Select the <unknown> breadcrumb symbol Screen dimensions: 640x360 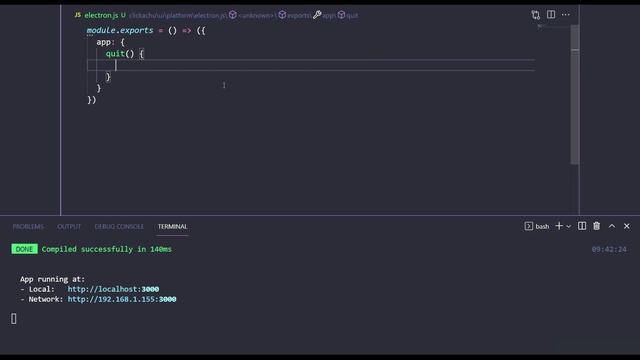point(251,16)
